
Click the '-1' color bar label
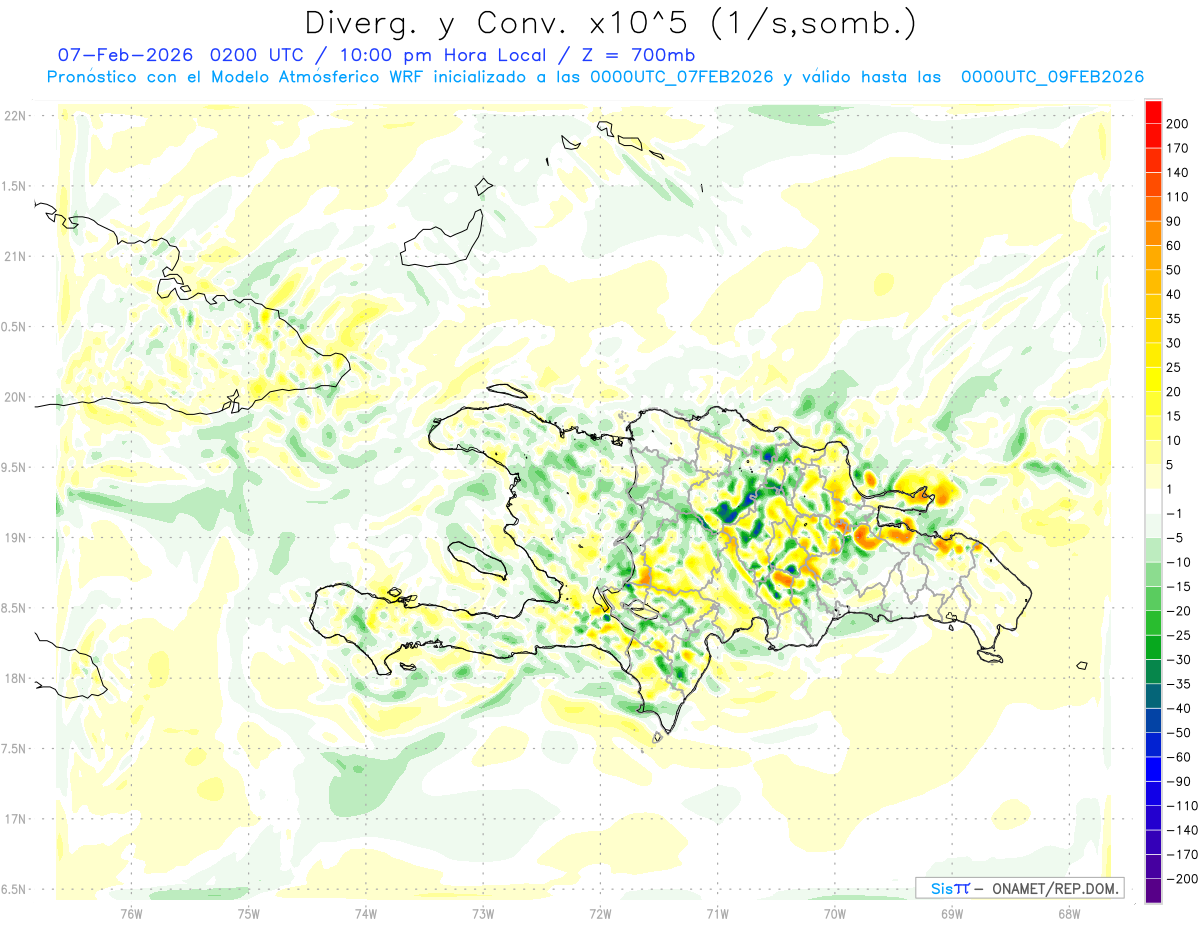click(1175, 514)
